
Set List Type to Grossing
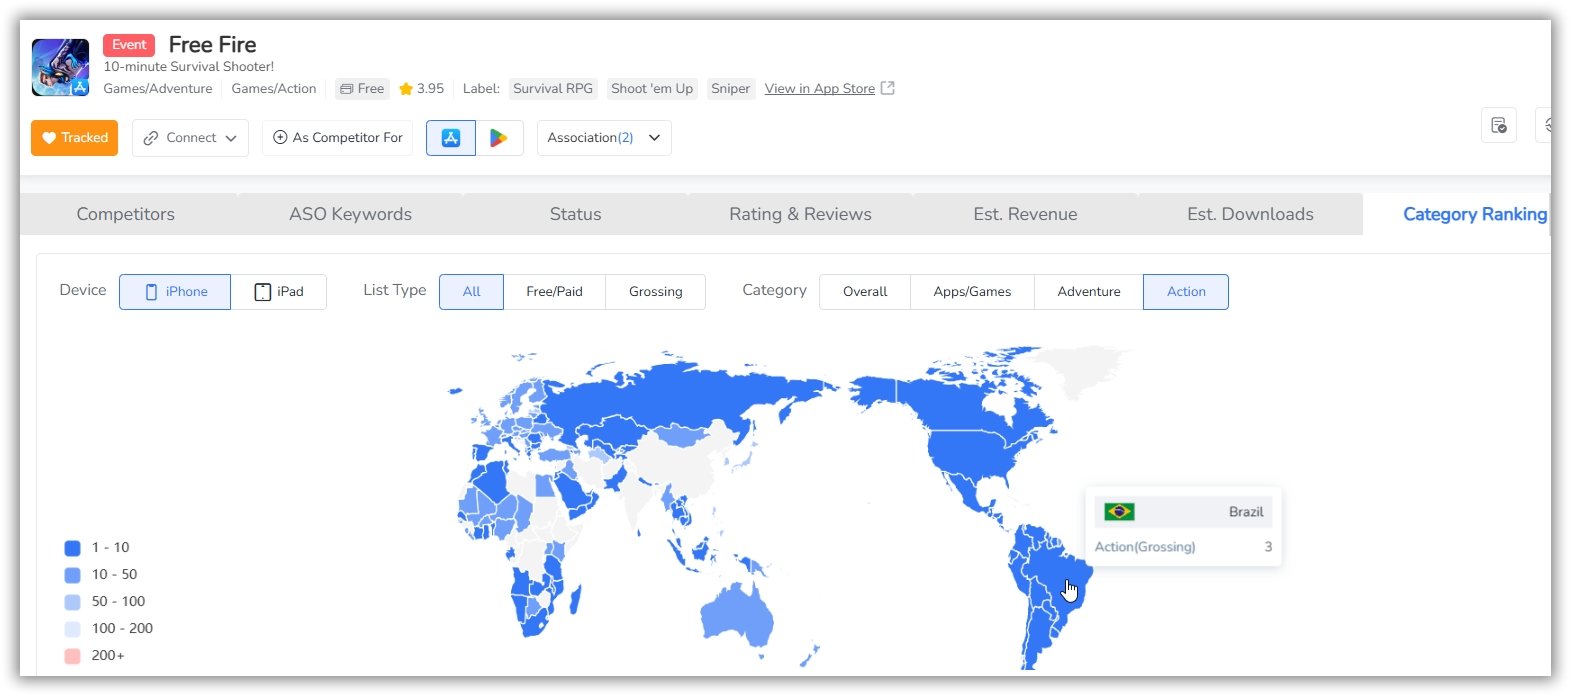click(x=656, y=292)
